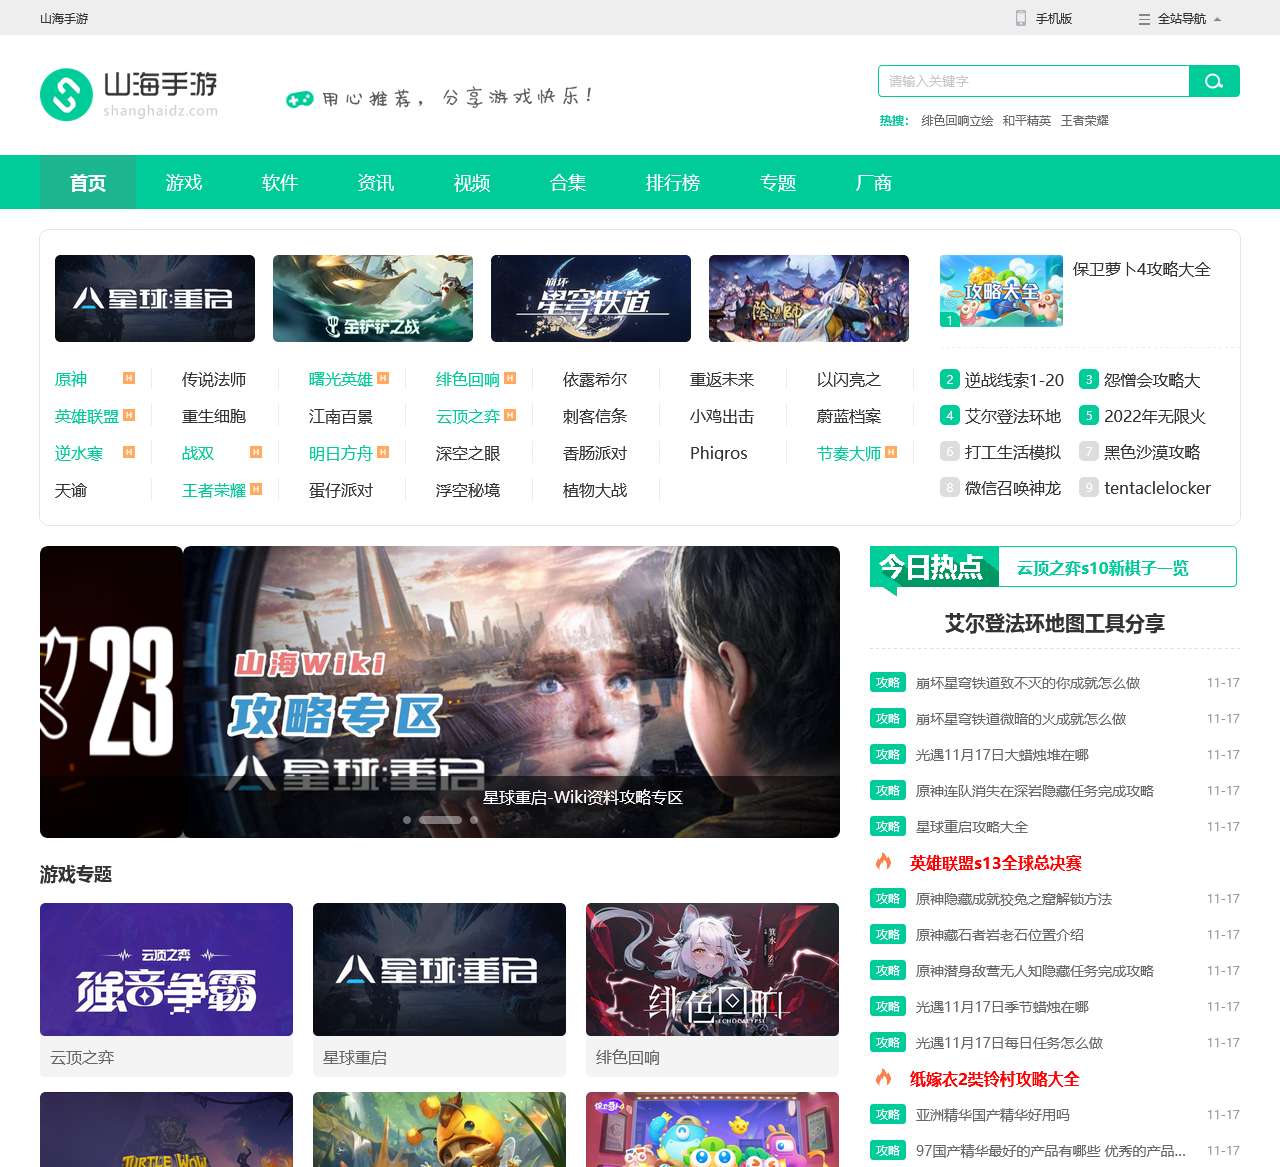Open the 星球:重启 top banner thumbnail
Viewport: 1280px width, 1167px height.
point(155,298)
